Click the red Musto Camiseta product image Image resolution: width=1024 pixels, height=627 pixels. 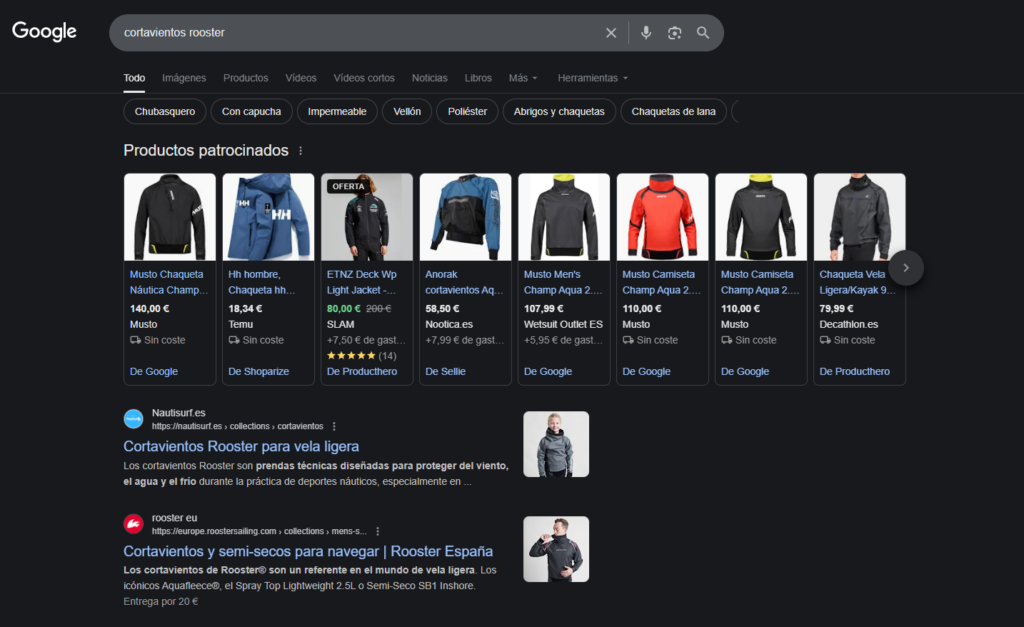[x=662, y=217]
